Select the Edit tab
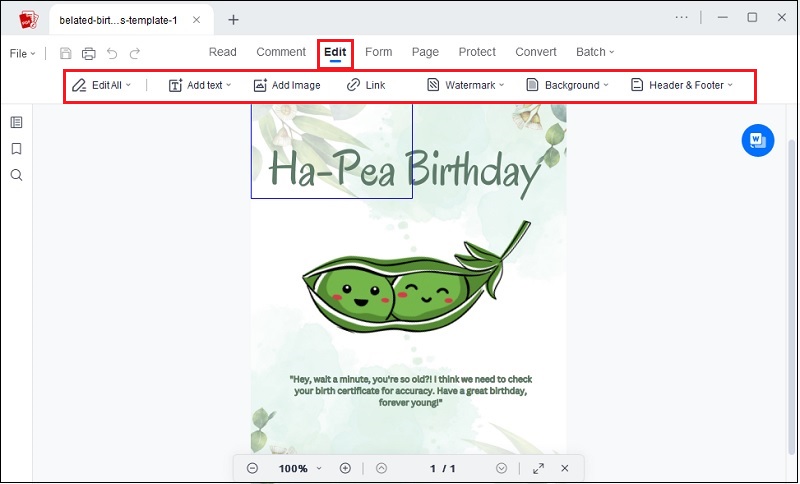800x484 pixels. pyautogui.click(x=335, y=53)
